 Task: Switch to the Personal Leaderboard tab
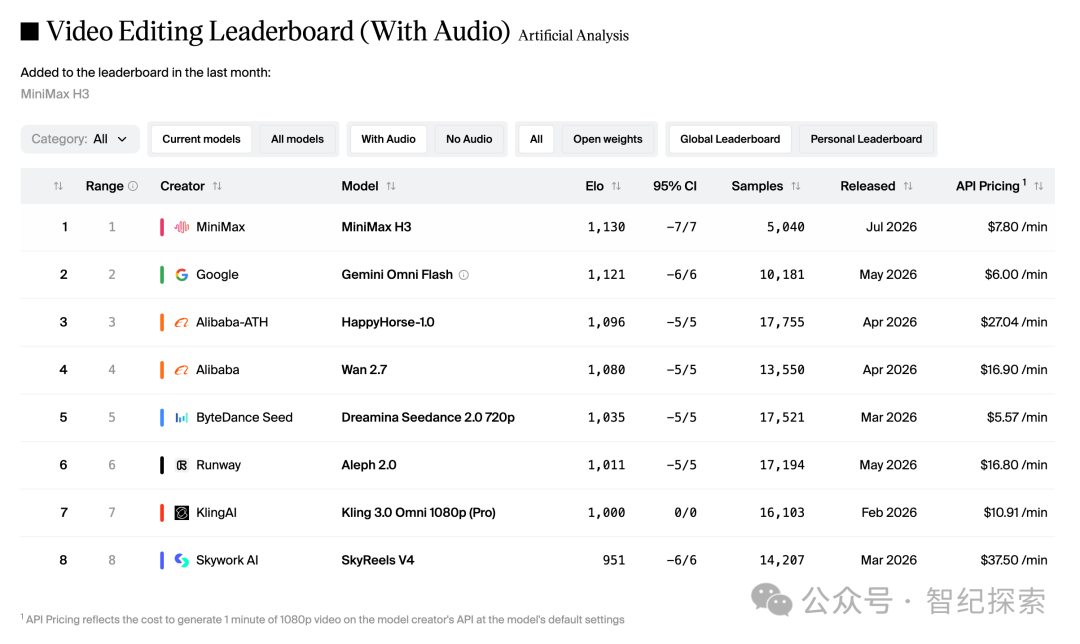[866, 139]
